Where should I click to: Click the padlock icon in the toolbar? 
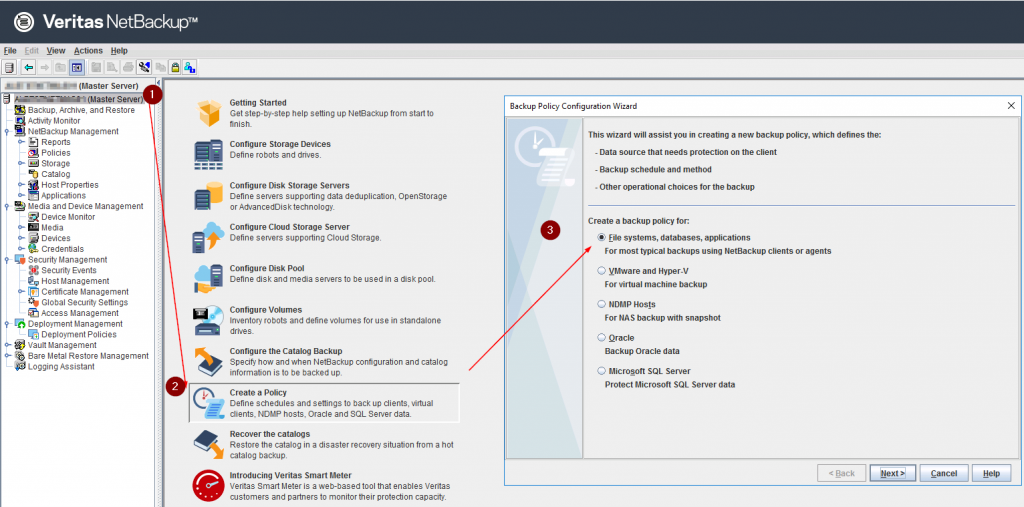[x=175, y=67]
